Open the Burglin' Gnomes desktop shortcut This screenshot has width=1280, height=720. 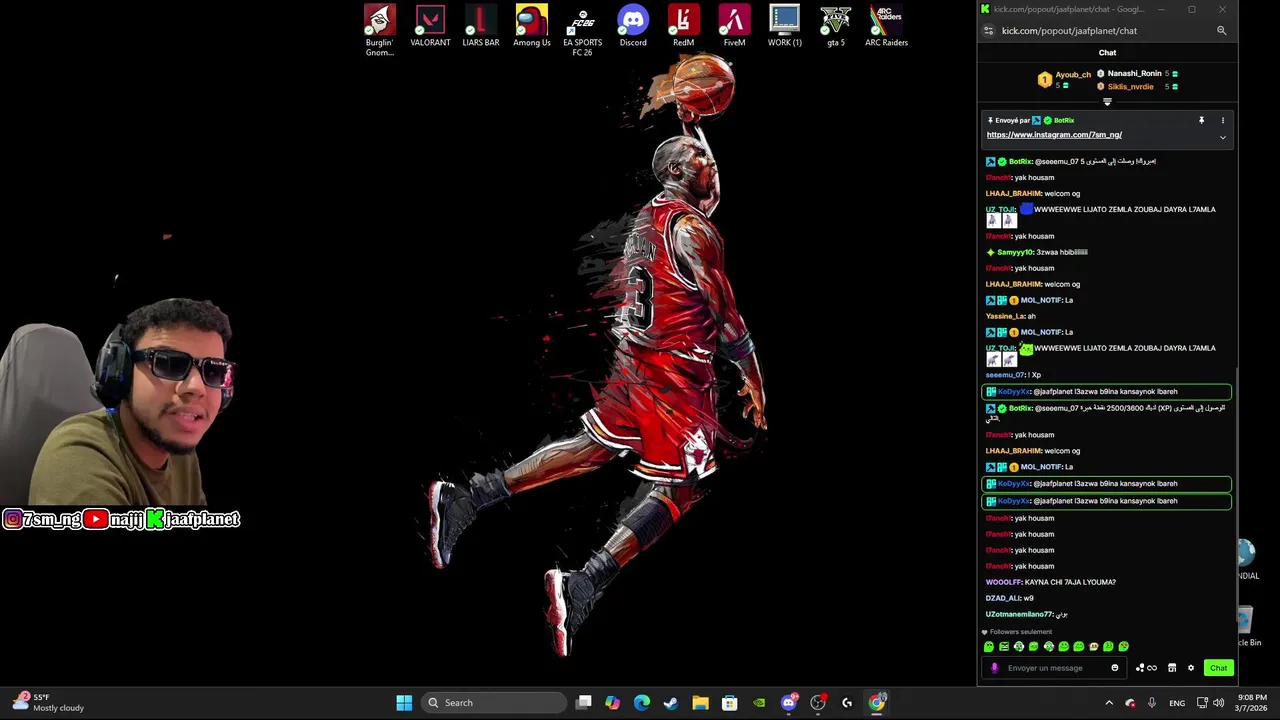(x=379, y=30)
